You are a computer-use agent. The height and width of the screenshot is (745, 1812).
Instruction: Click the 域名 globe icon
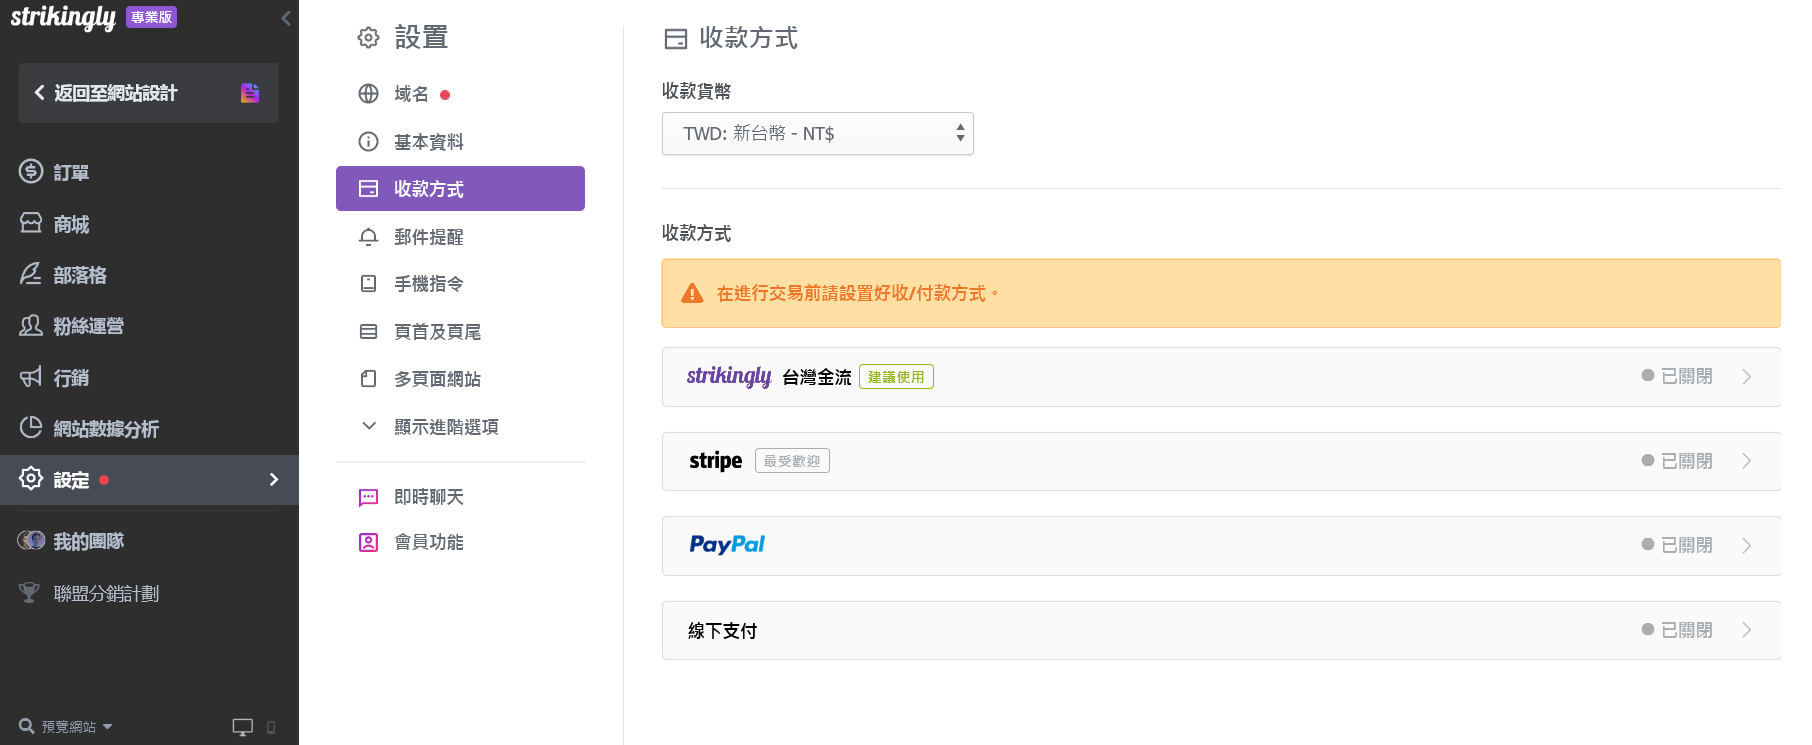(x=368, y=94)
